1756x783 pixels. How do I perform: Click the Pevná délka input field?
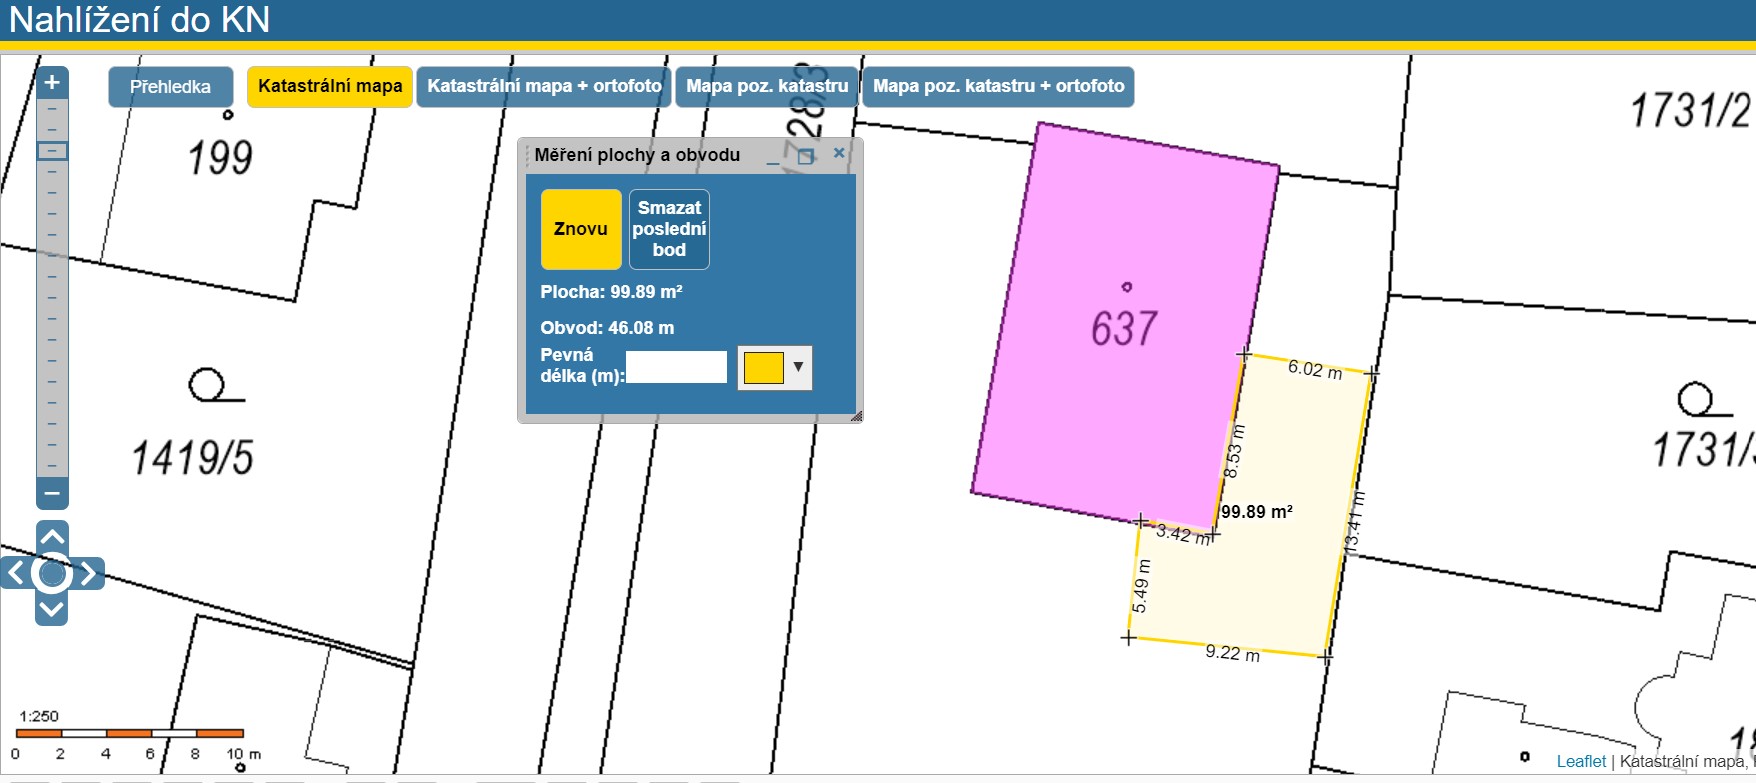click(677, 367)
